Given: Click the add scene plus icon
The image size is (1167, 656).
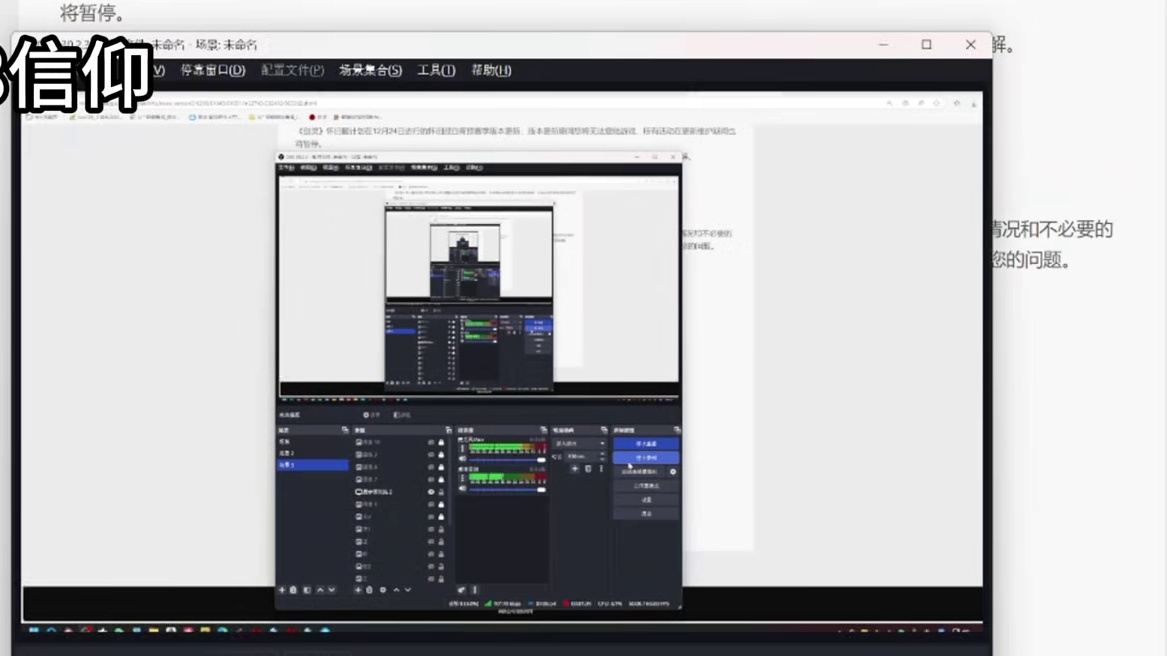Looking at the screenshot, I should tap(282, 590).
